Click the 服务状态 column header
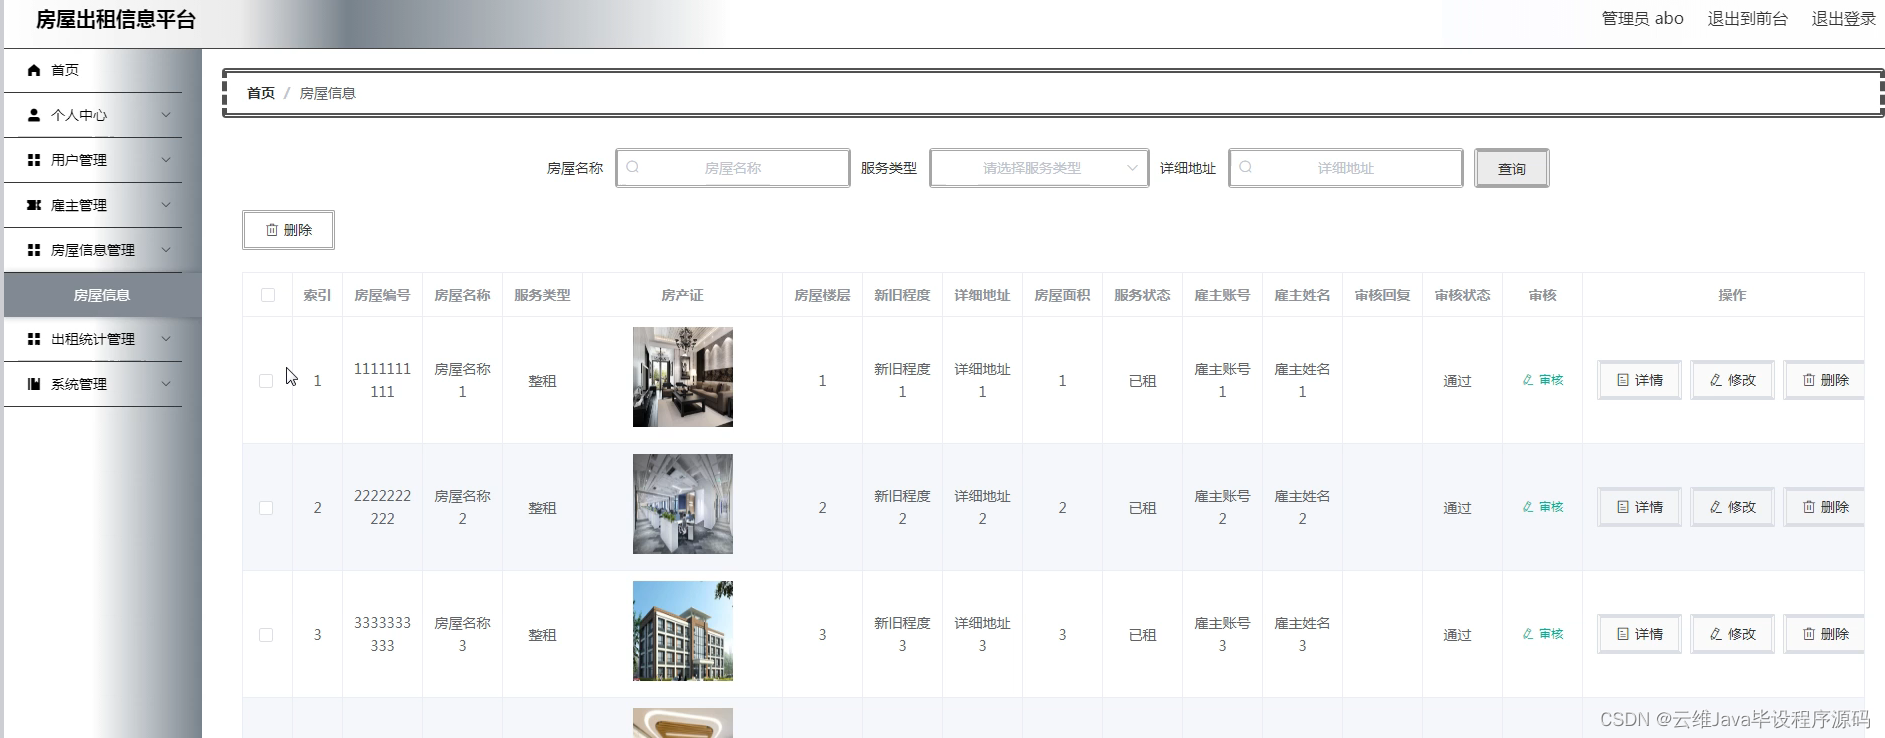The height and width of the screenshot is (738, 1885). tap(1142, 295)
